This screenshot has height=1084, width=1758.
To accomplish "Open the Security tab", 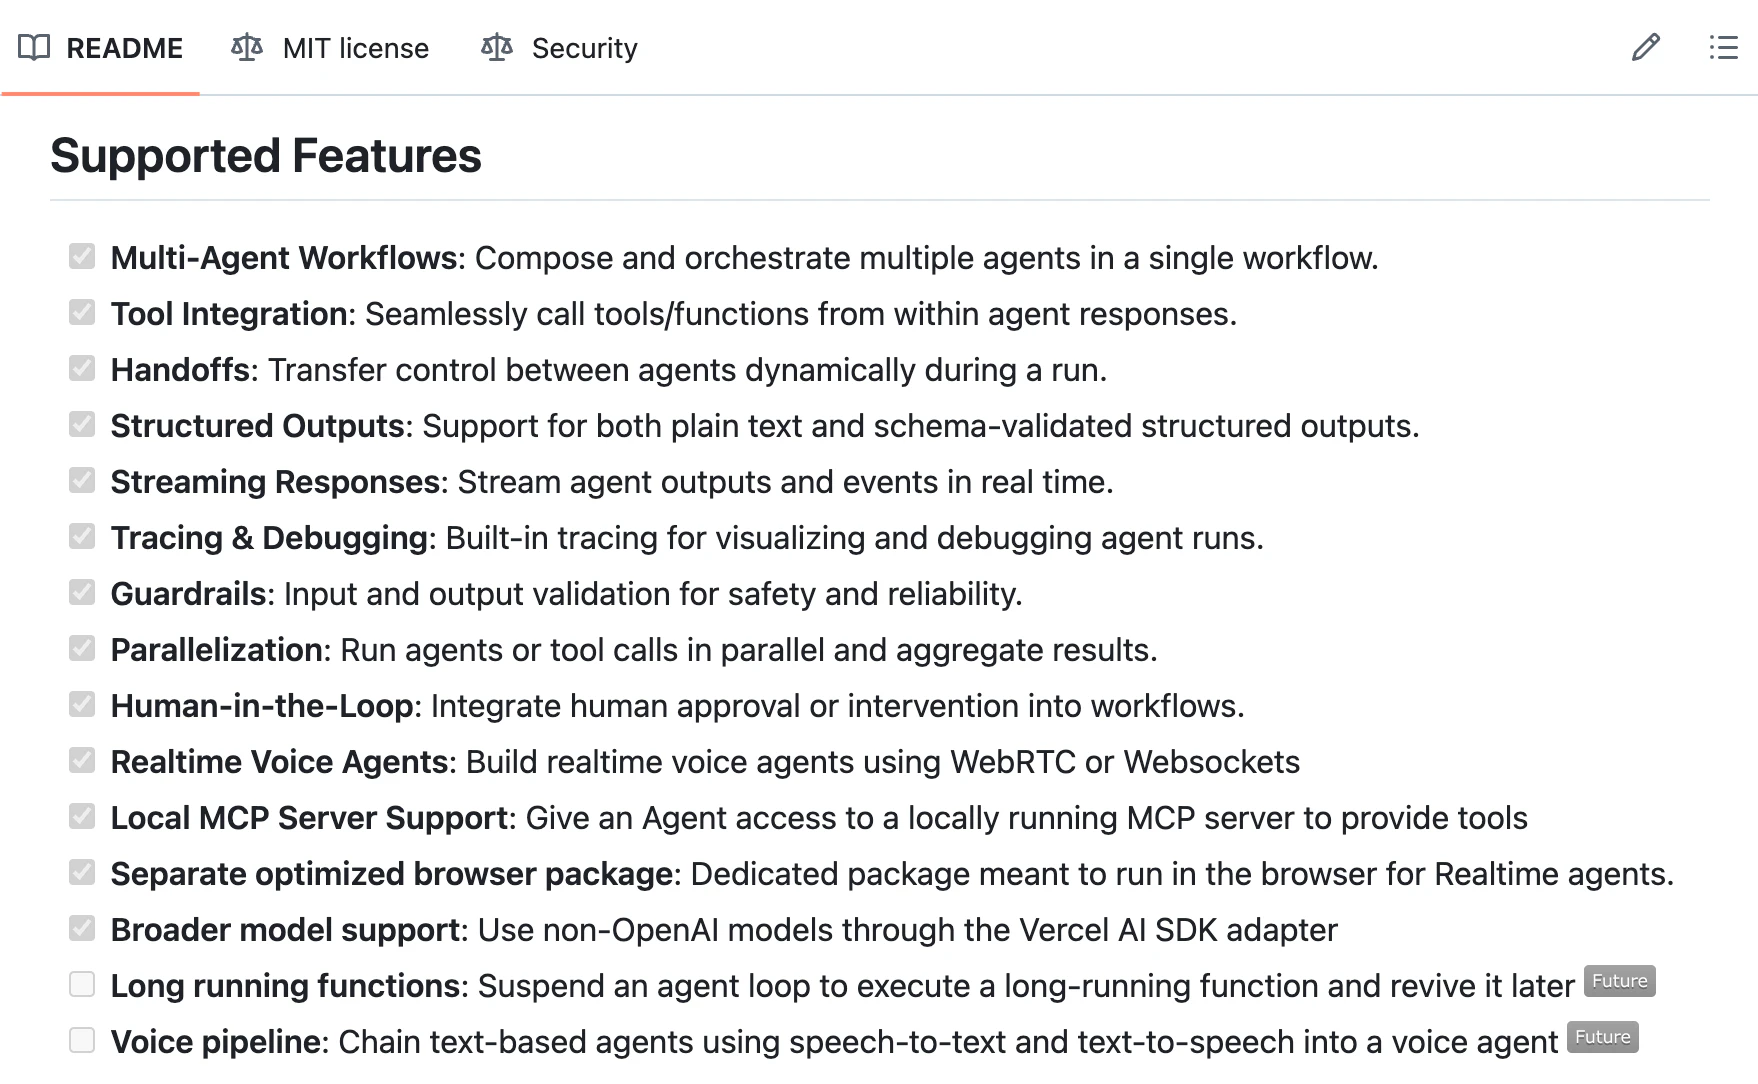I will point(559,48).
